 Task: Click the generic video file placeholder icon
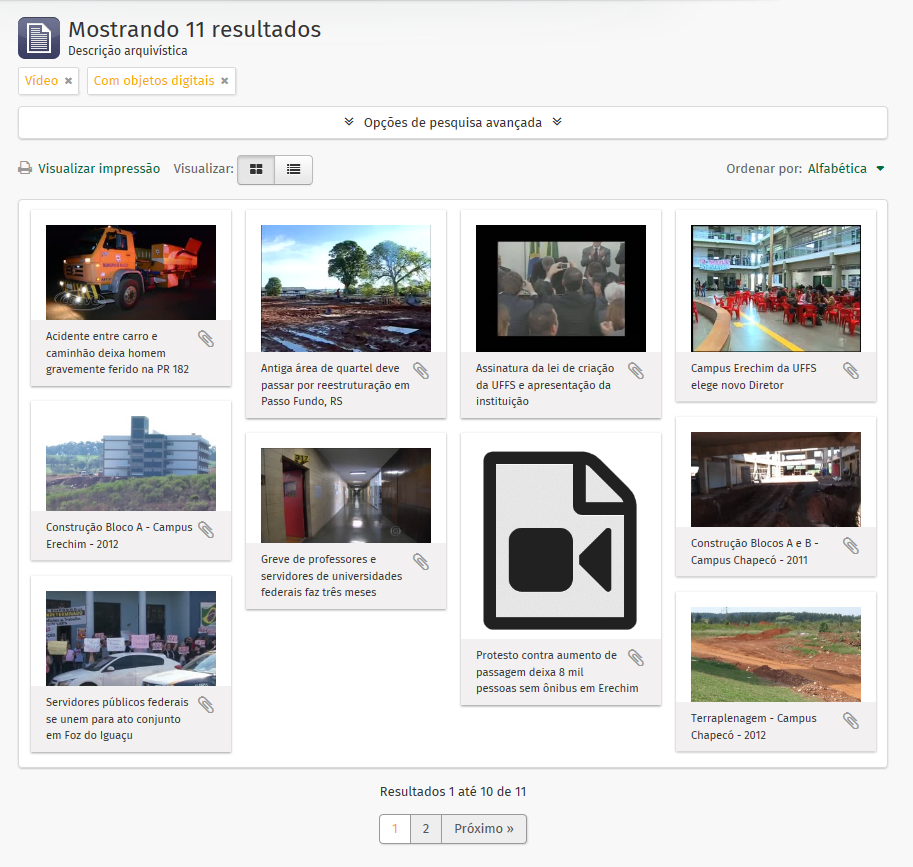pos(560,540)
